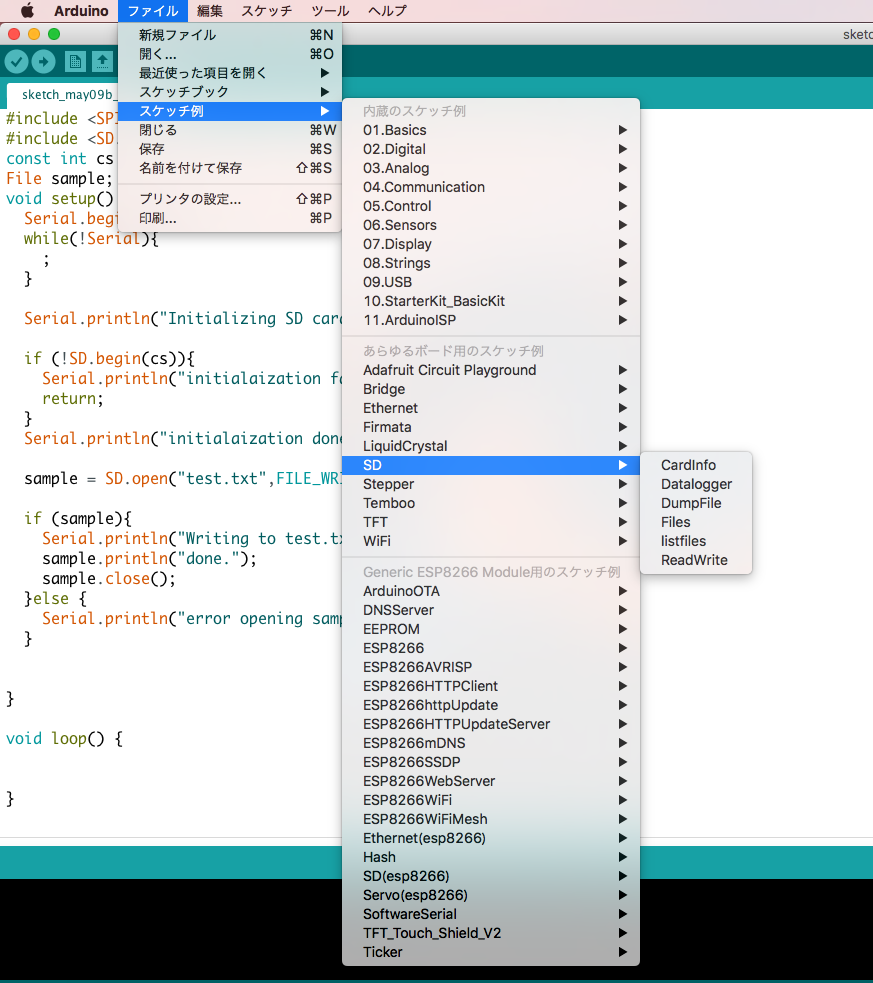This screenshot has width=873, height=983.
Task: Open the DumpFile SD example
Action: 696,503
